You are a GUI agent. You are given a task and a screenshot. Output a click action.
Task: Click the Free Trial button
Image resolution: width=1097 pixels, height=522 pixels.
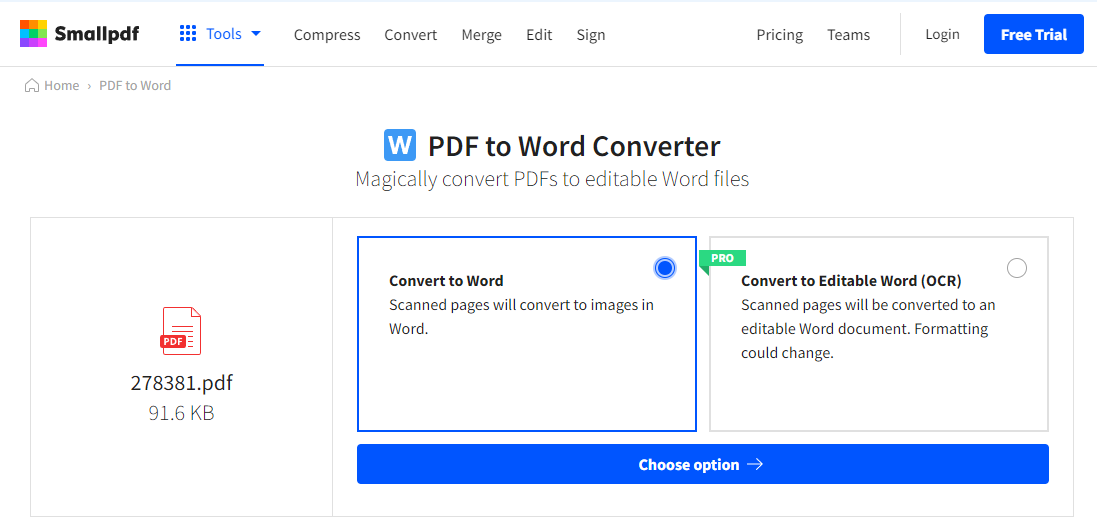1033,34
